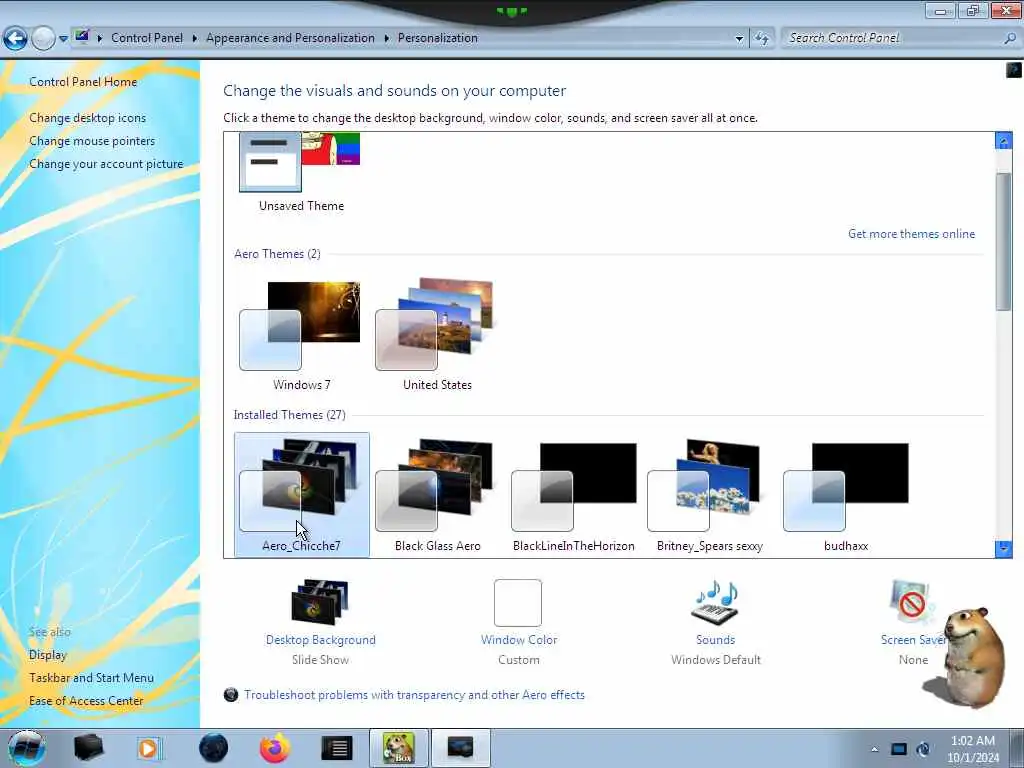The height and width of the screenshot is (768, 1024).
Task: Open the clock showing 1:02 AM
Action: point(973,749)
